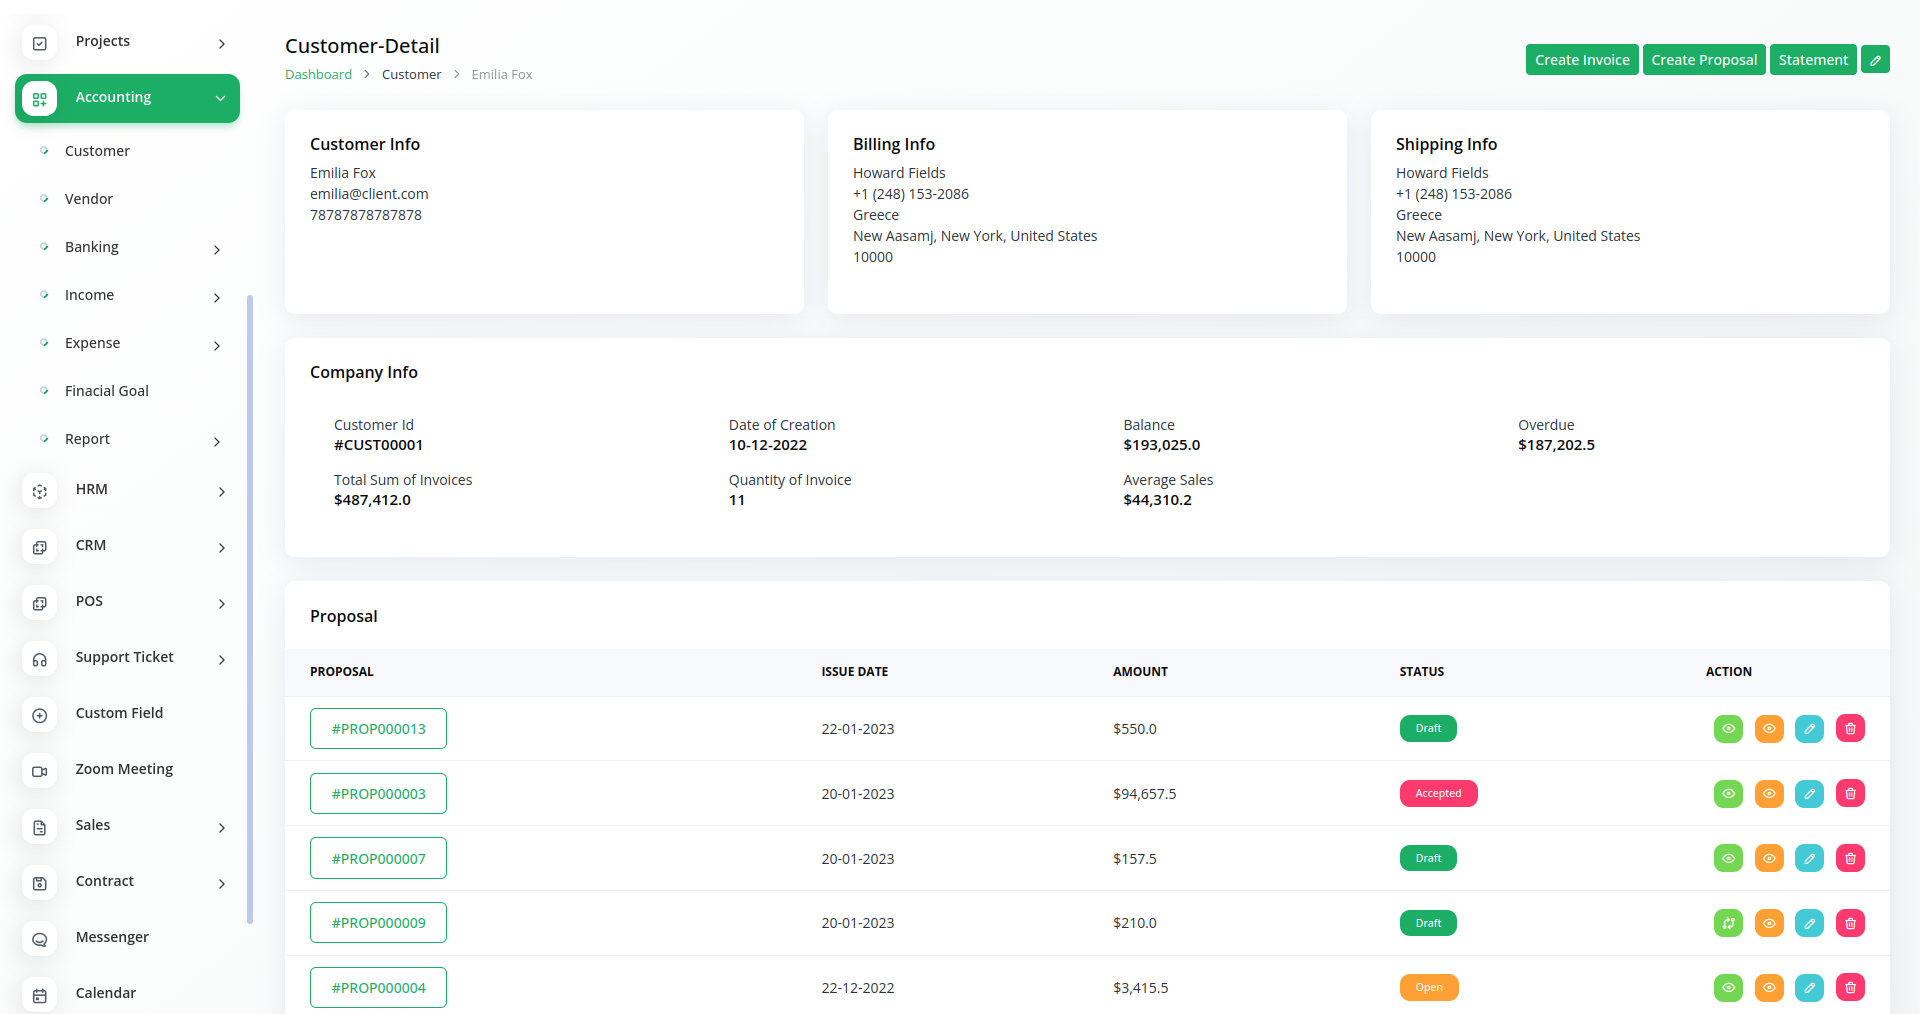Click the Calendar sidebar icon
1920x1014 pixels.
pos(40,995)
